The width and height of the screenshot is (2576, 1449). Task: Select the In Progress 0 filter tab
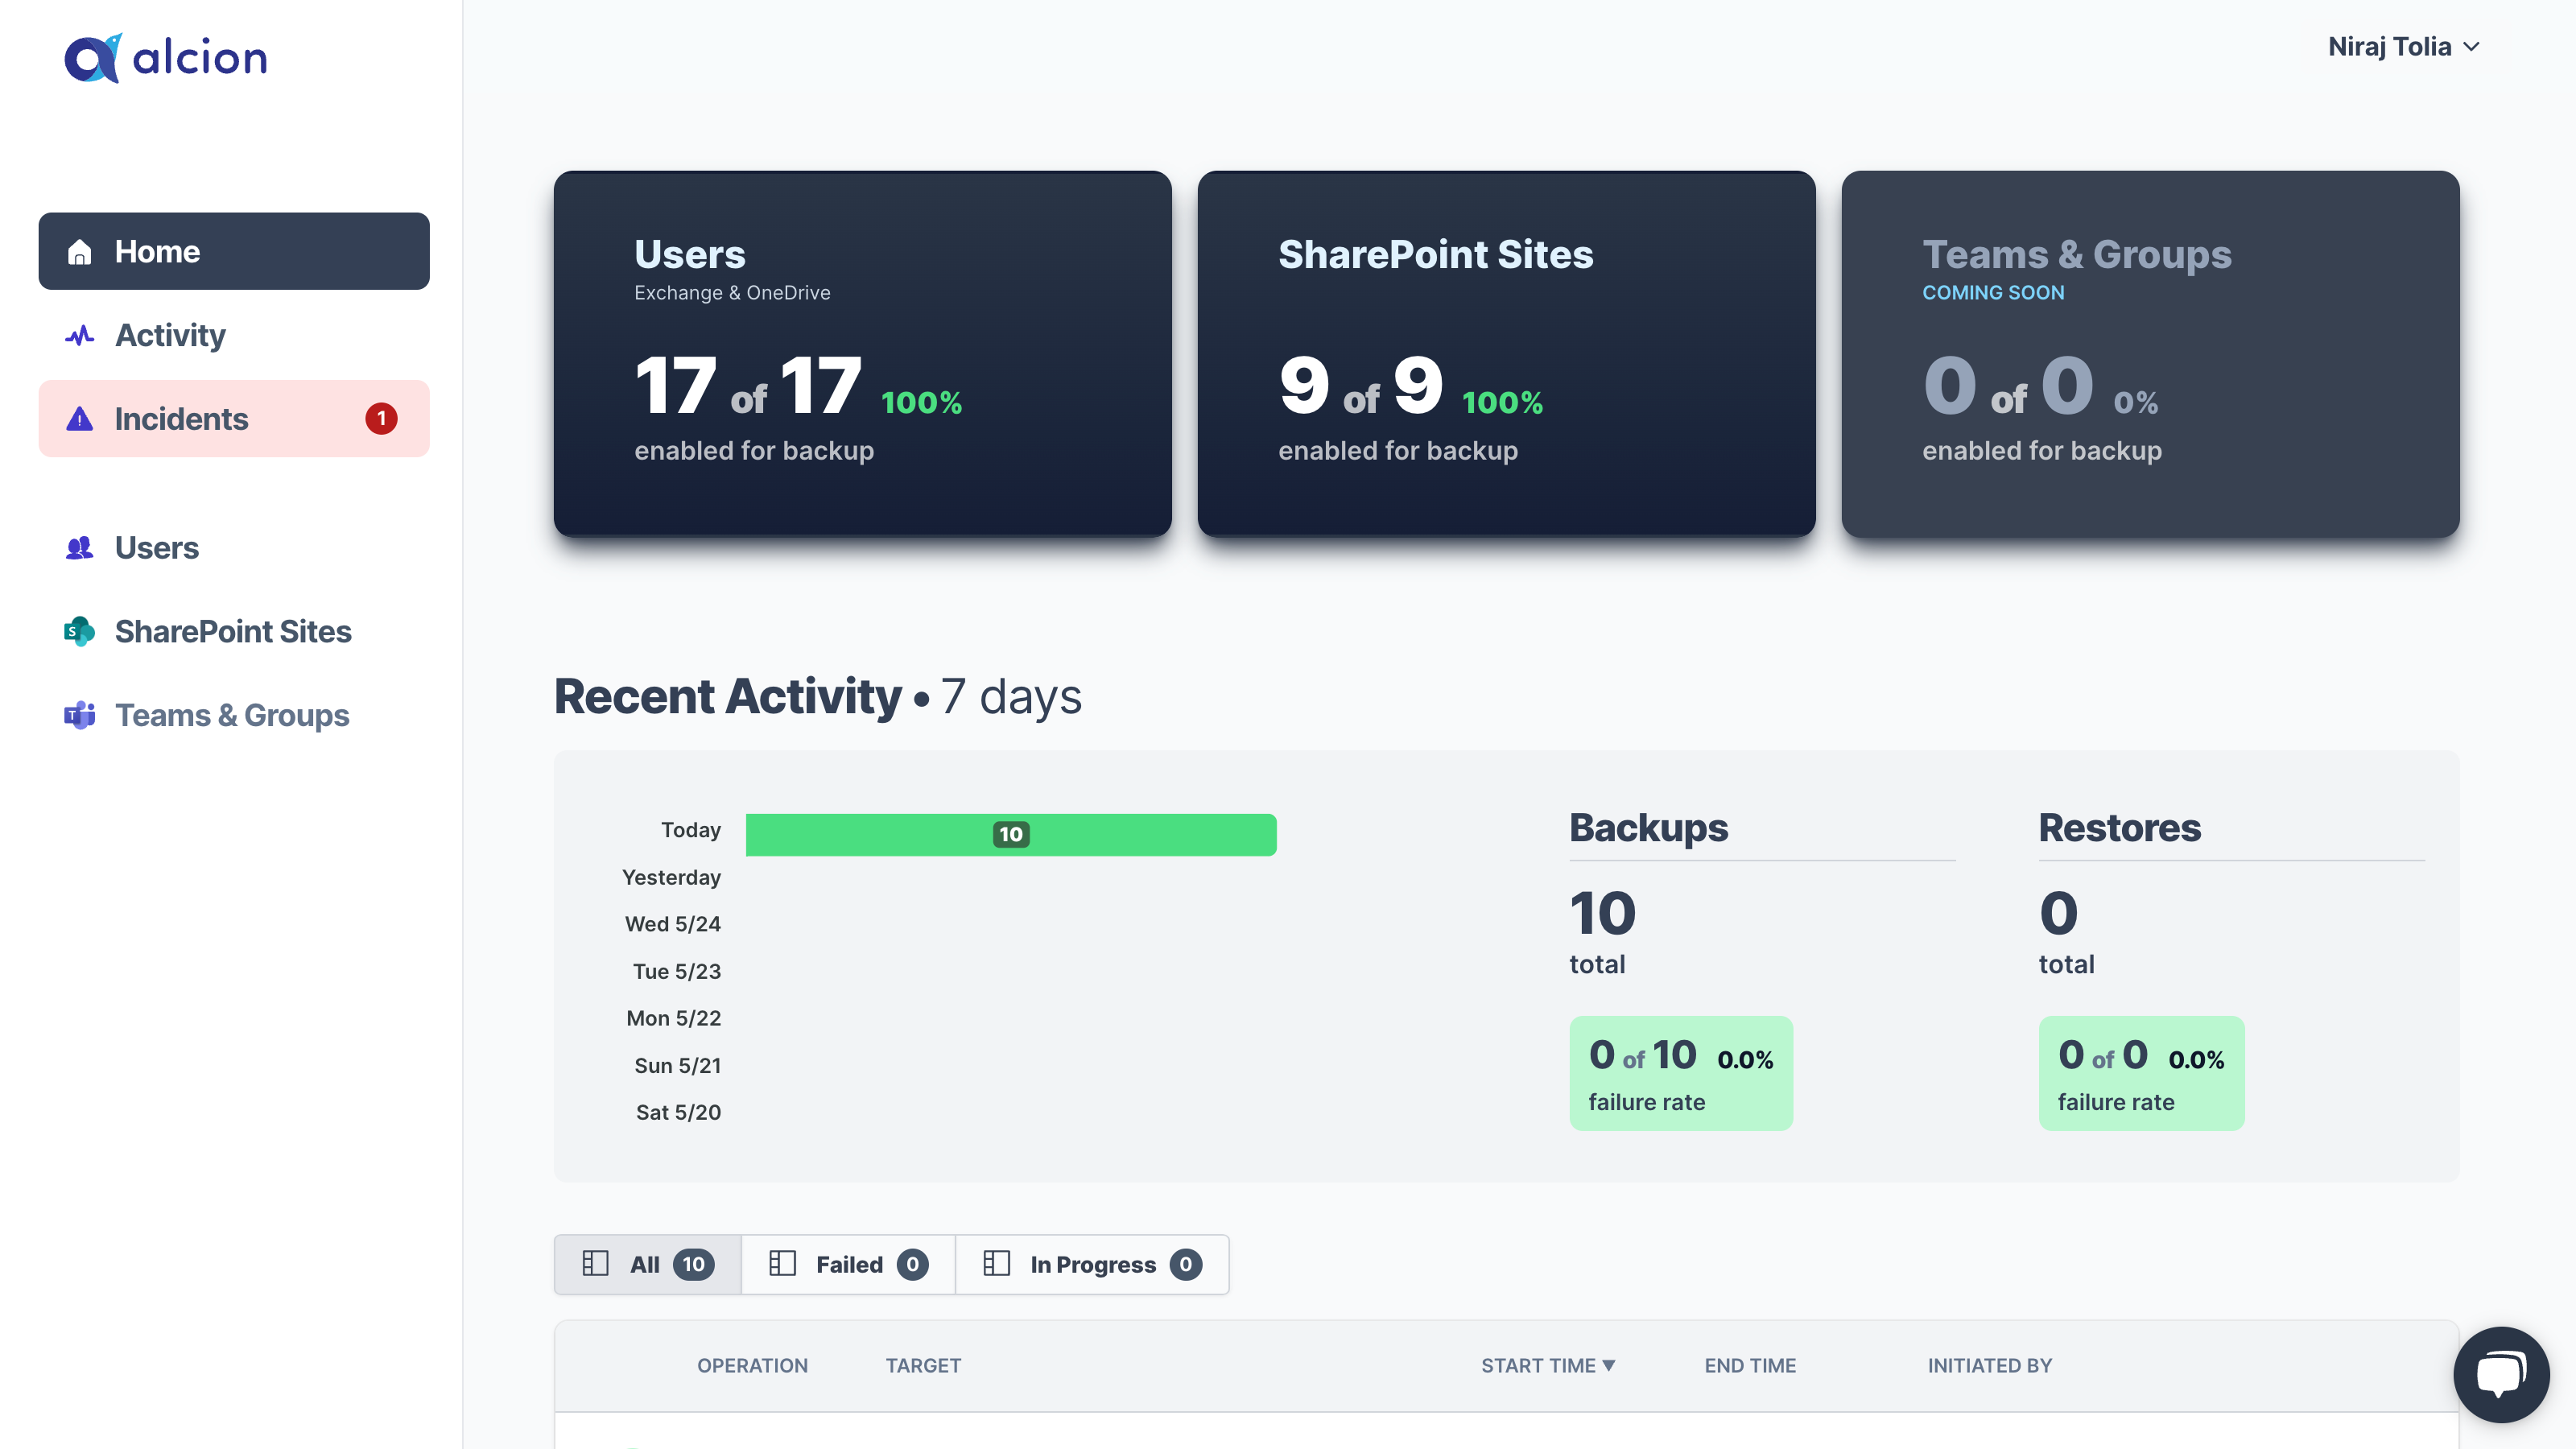coord(1092,1264)
